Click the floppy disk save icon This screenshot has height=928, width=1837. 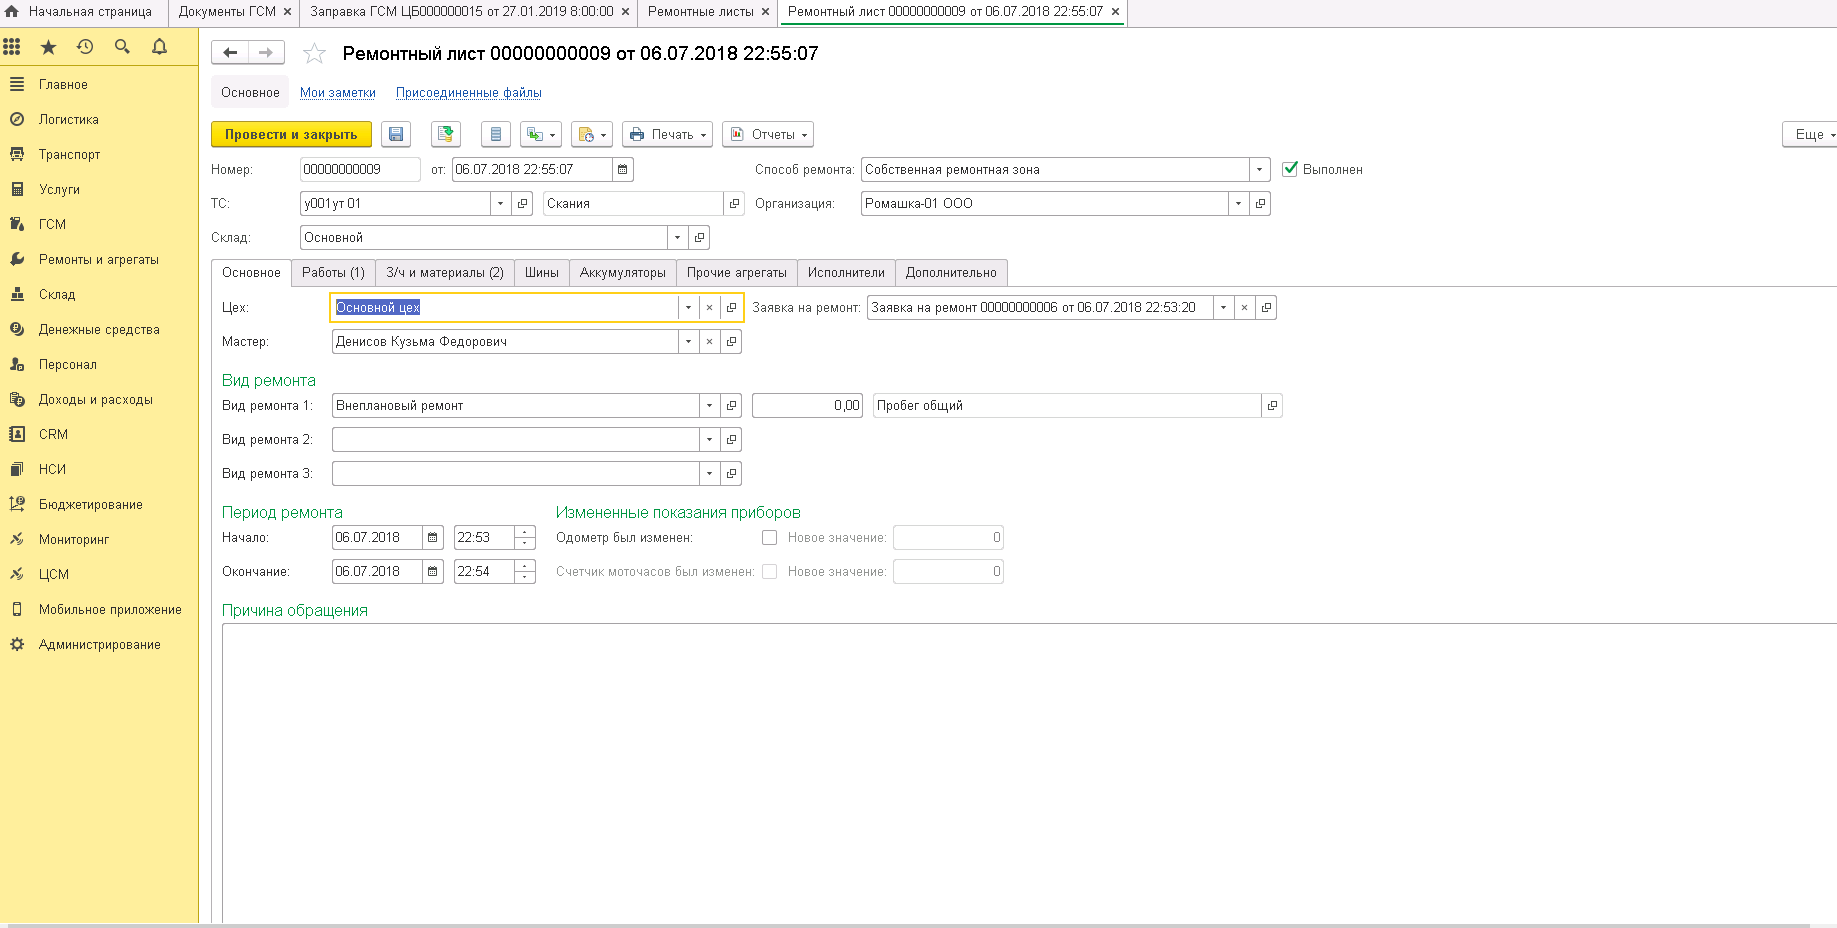pos(396,134)
